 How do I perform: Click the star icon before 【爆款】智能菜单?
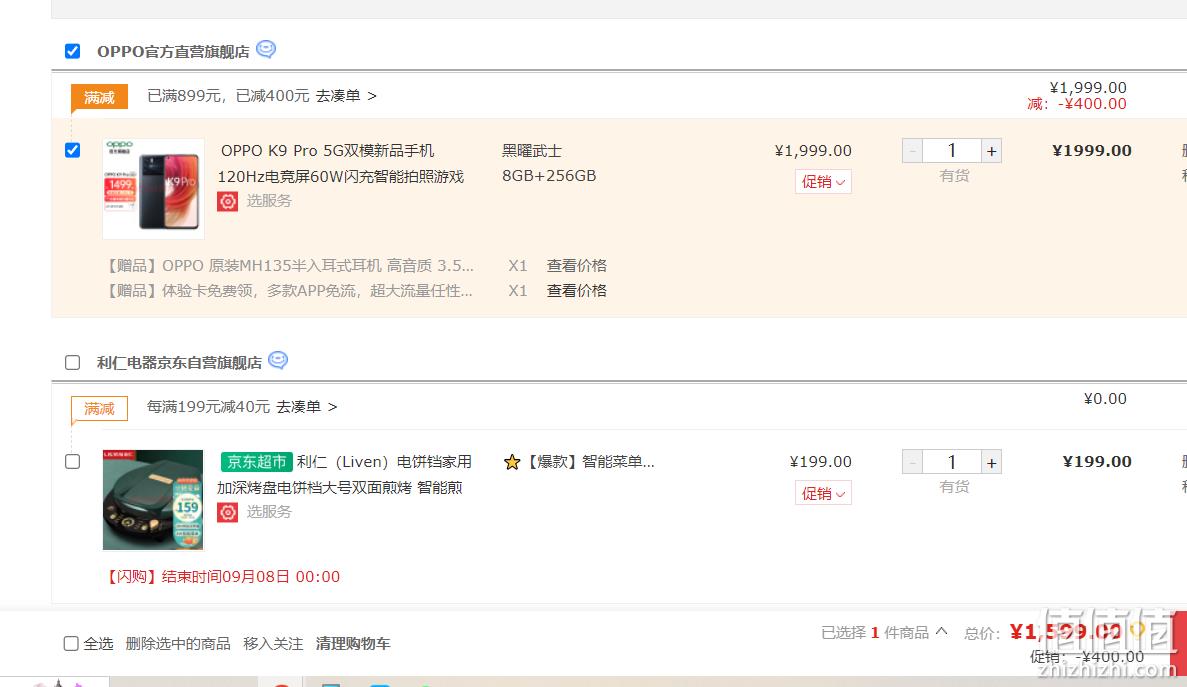512,462
